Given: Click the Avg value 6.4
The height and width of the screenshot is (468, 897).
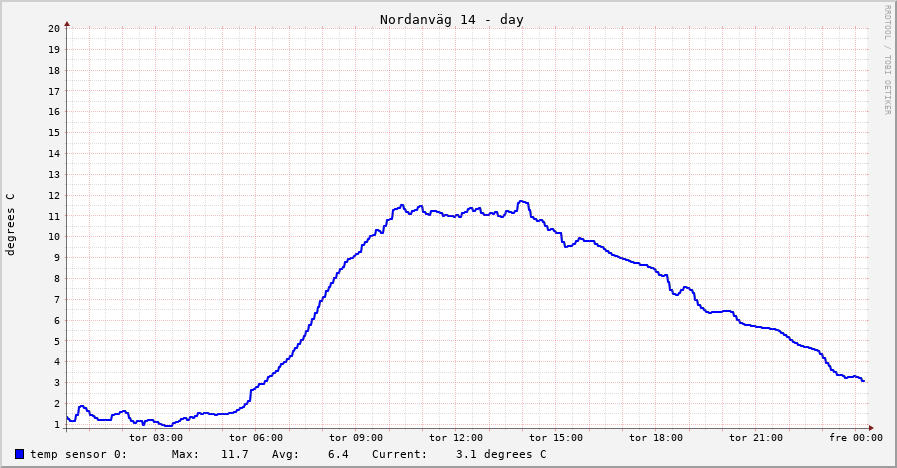Looking at the screenshot, I should (x=338, y=454).
